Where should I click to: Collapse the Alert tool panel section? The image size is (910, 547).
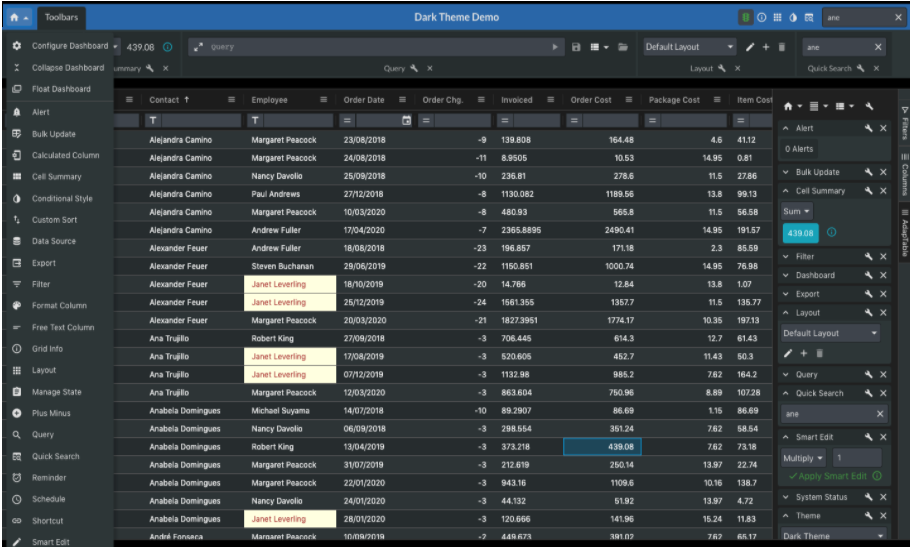[786, 128]
